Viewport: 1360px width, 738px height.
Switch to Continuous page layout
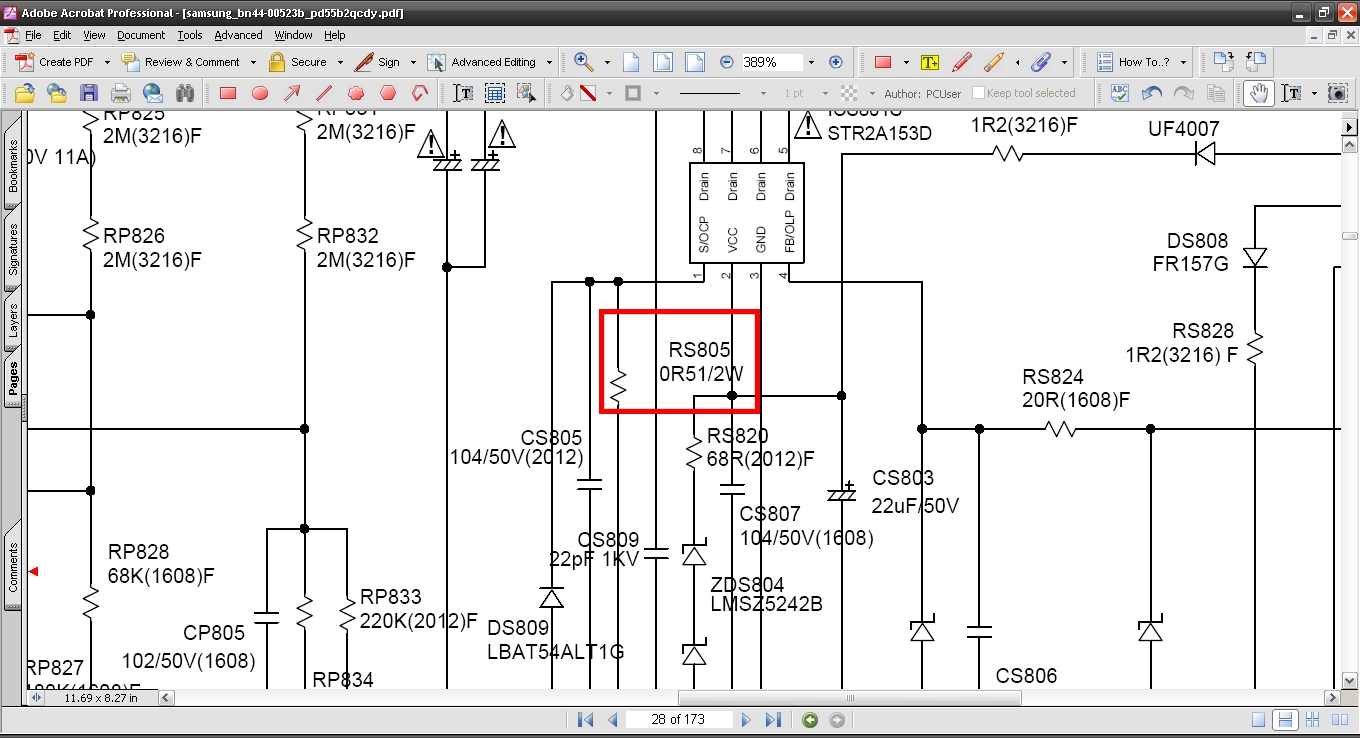tap(1286, 720)
